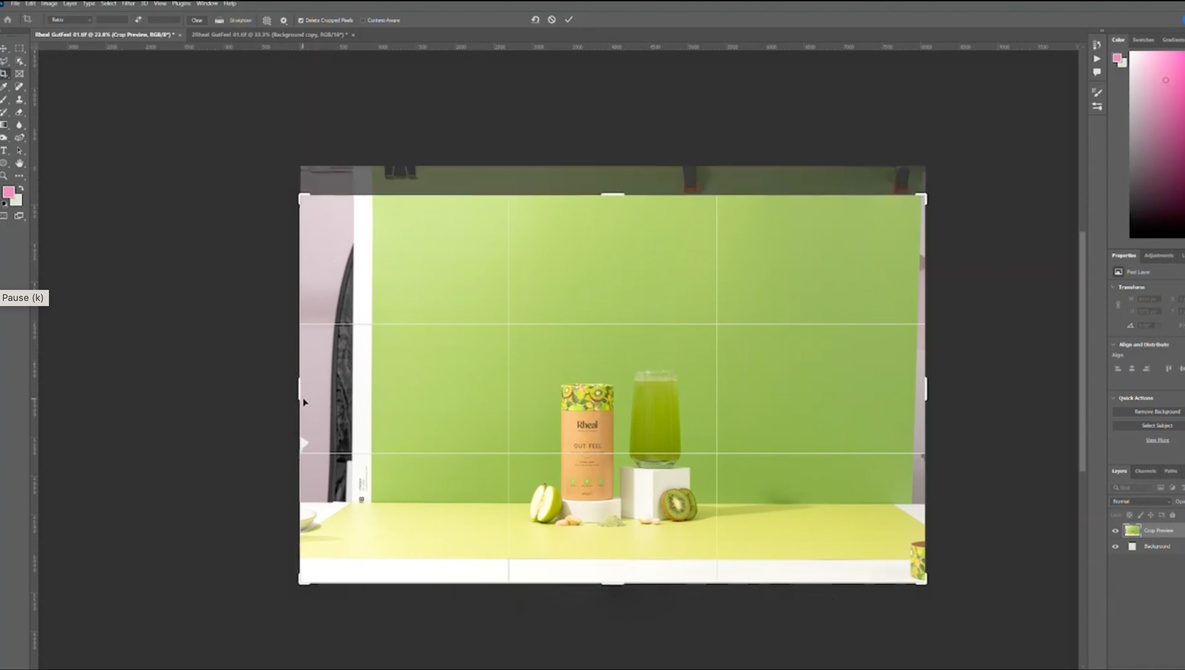Select the Zoom tool
This screenshot has width=1185, height=670.
click(4, 176)
